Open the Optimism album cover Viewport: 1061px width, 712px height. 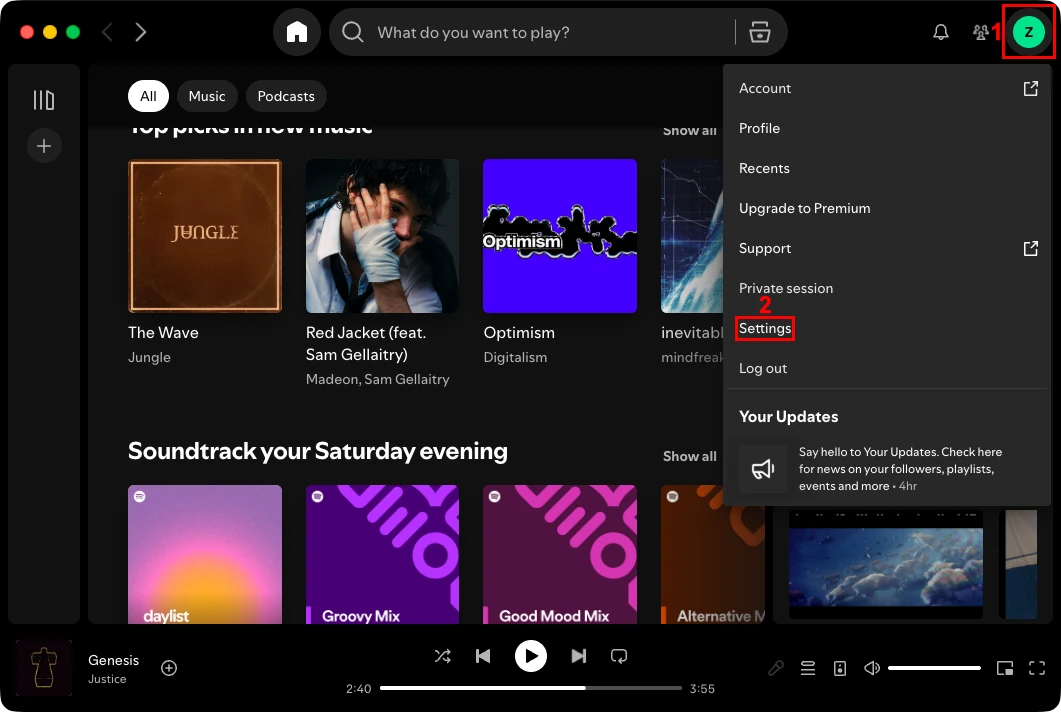coord(560,236)
